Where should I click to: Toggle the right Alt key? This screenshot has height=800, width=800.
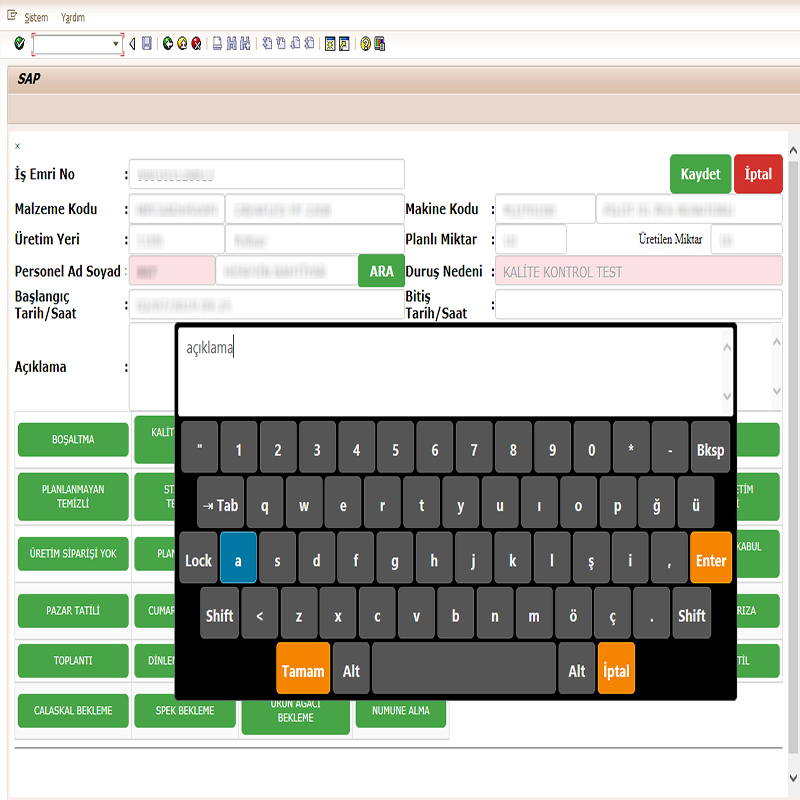[x=577, y=668]
